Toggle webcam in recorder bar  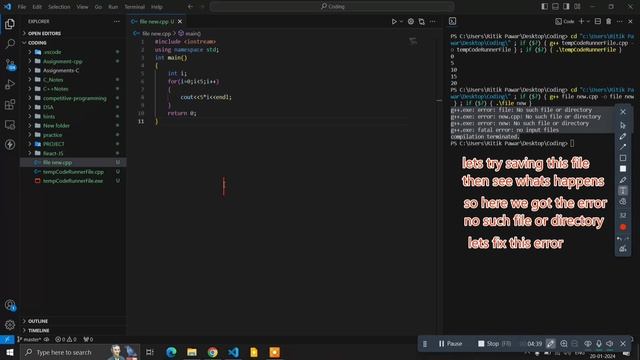coord(588,344)
